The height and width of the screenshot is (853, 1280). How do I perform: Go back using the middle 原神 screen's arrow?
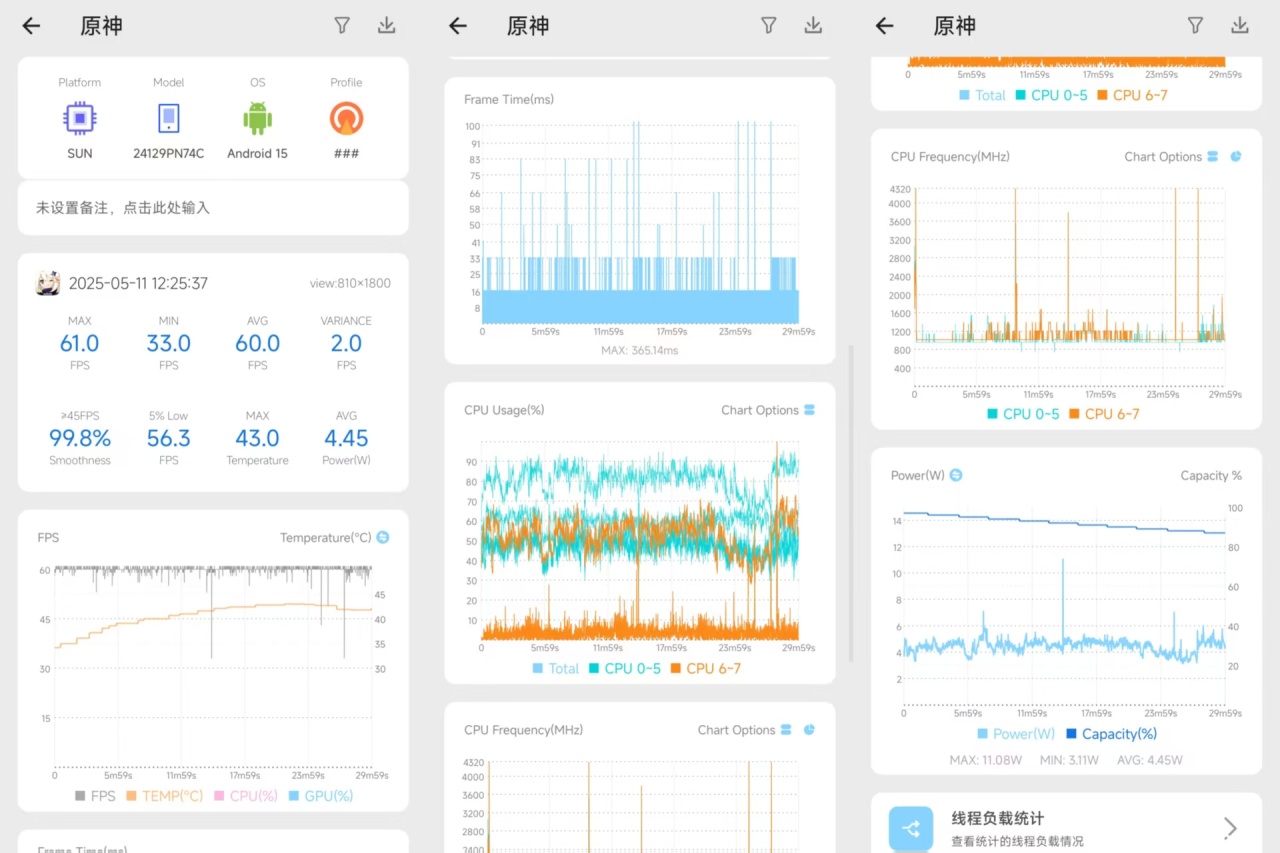pos(458,26)
